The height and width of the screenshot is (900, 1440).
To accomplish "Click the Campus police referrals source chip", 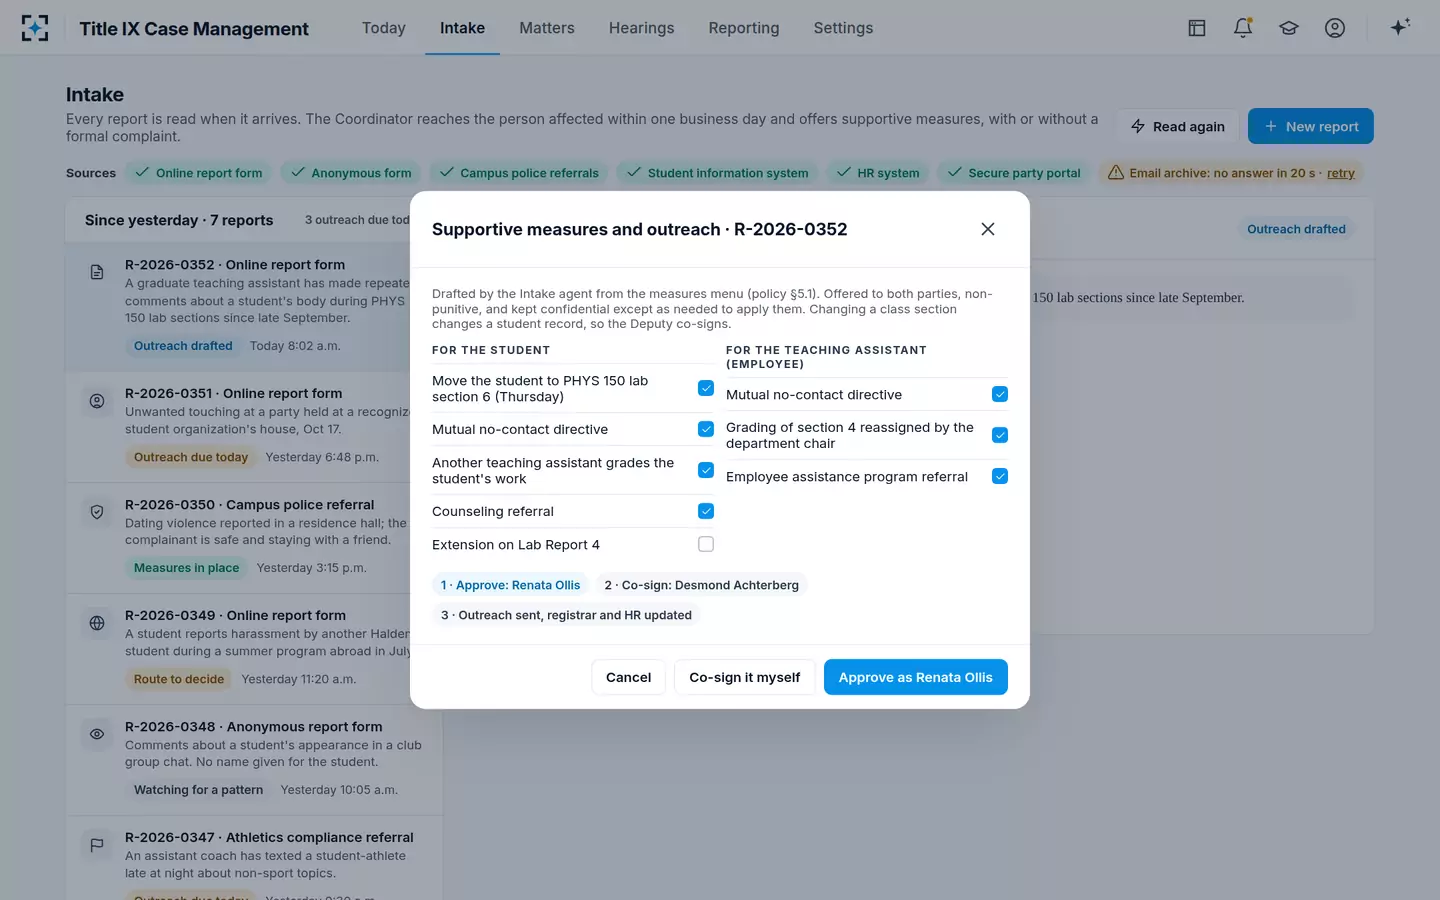I will pyautogui.click(x=519, y=173).
